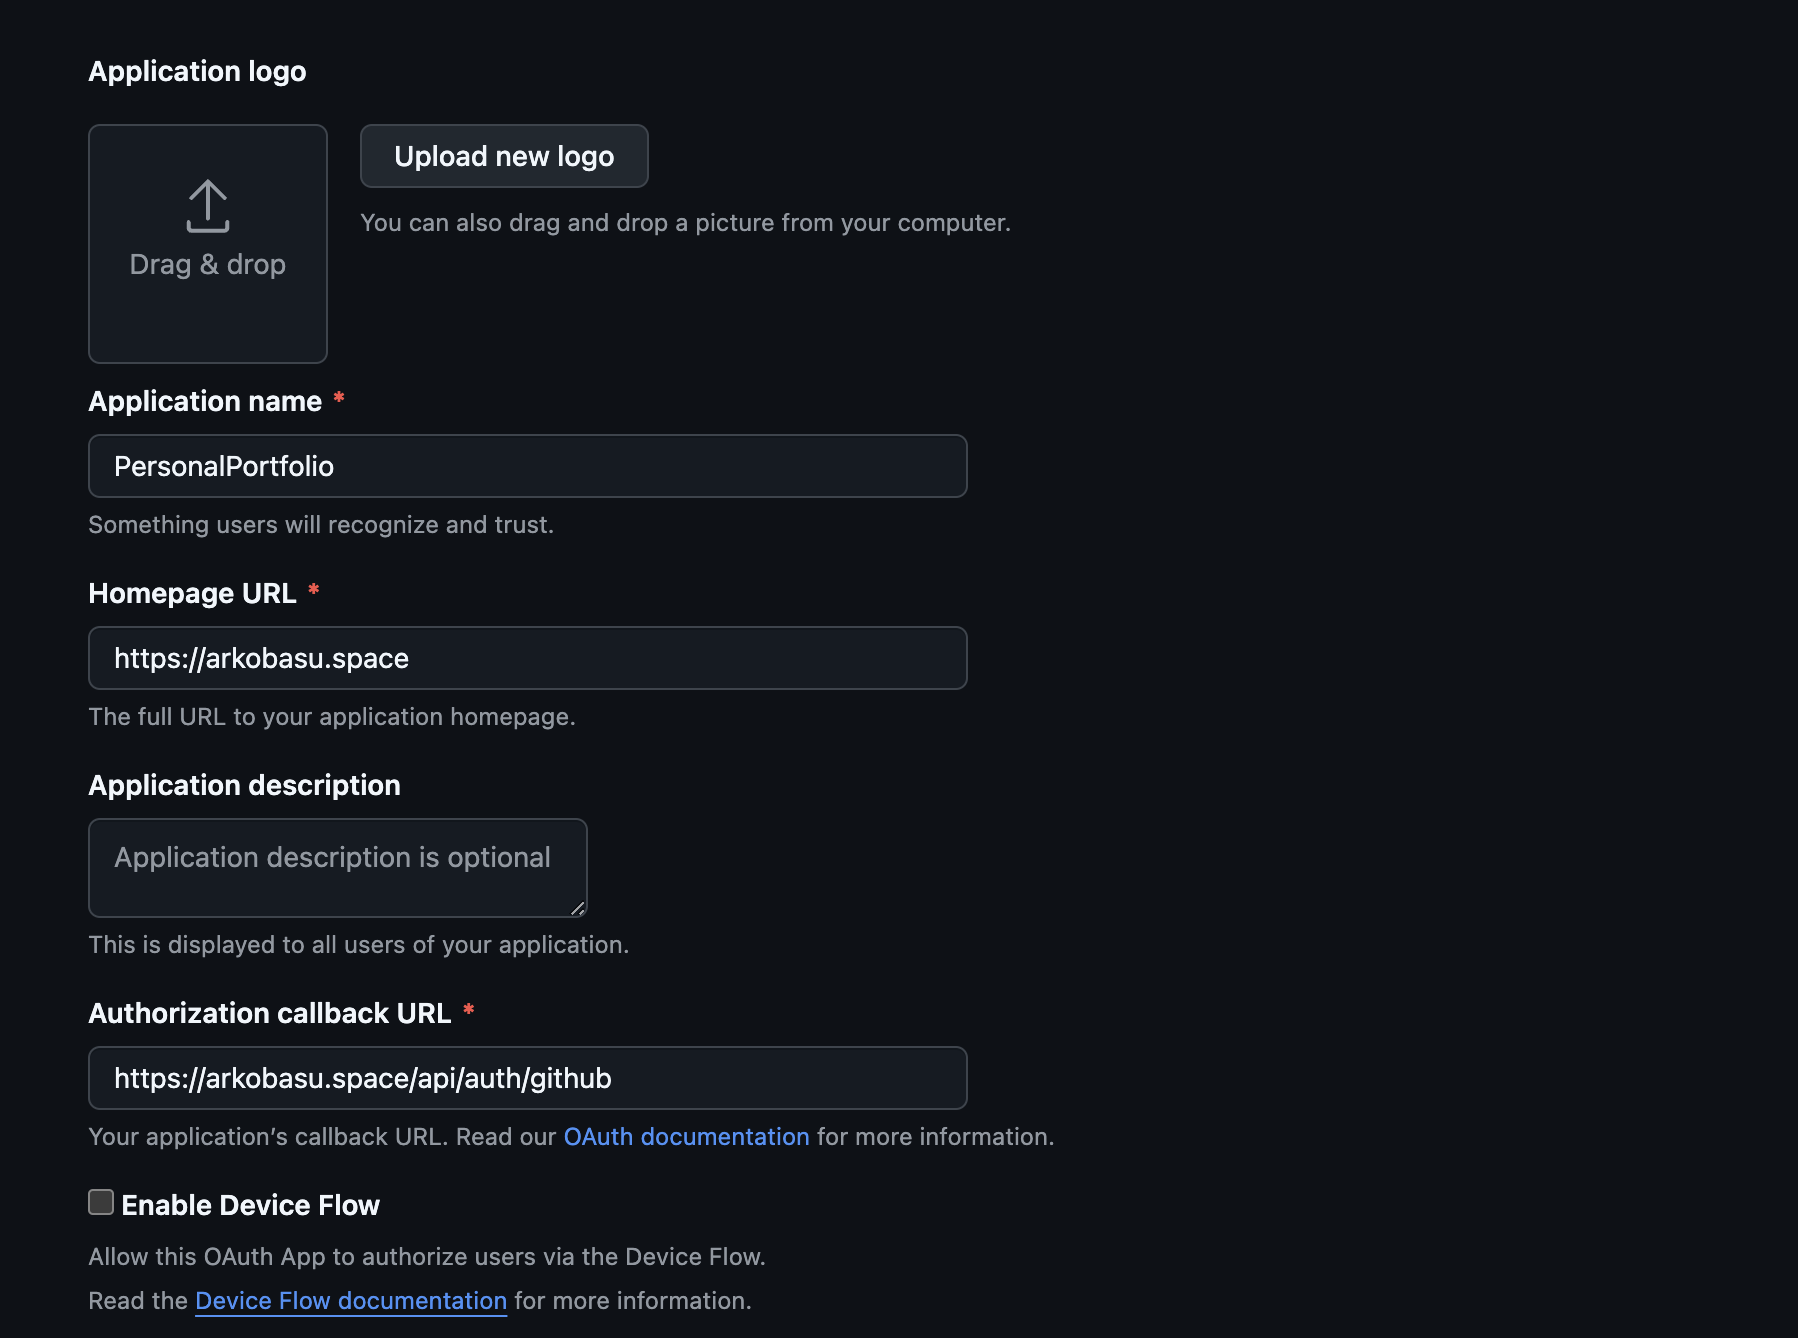Click the upload arrow icon in drag-and-drop box
1798x1338 pixels.
207,205
